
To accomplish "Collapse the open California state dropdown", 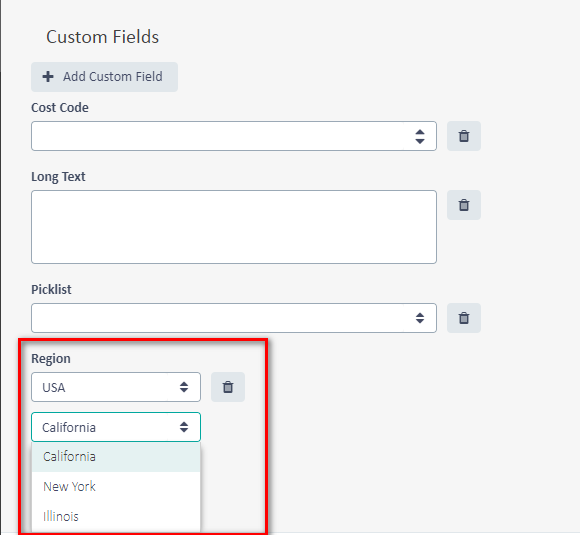I will coord(116,427).
